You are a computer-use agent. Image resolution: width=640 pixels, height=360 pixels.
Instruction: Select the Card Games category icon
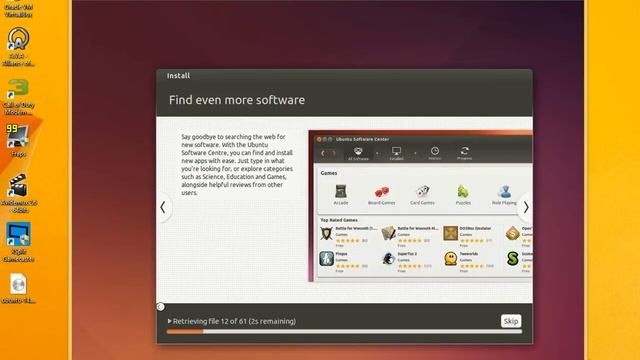pos(422,191)
